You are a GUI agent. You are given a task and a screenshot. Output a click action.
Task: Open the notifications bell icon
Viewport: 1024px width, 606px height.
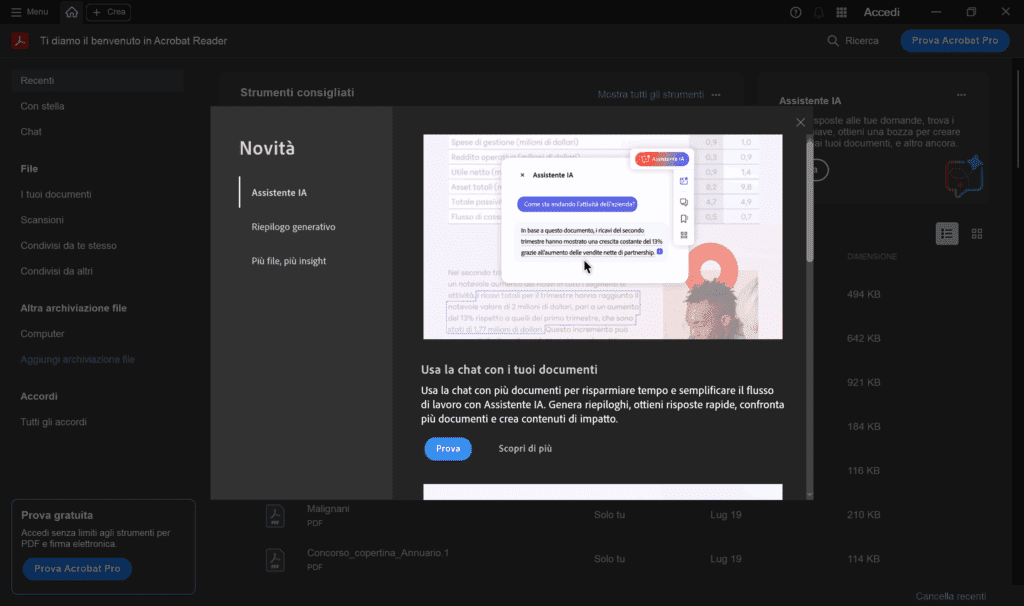pos(819,12)
